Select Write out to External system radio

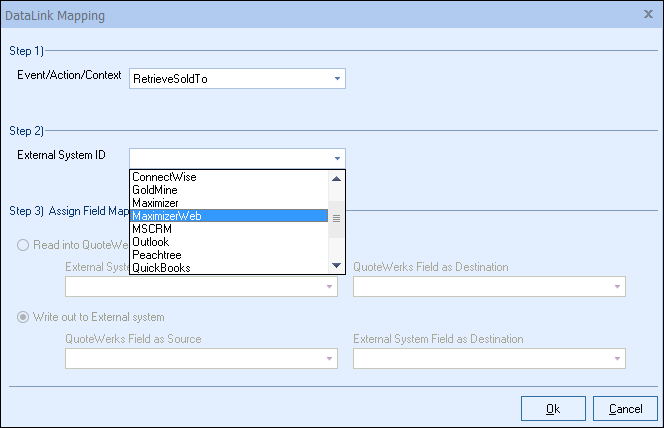tap(23, 317)
